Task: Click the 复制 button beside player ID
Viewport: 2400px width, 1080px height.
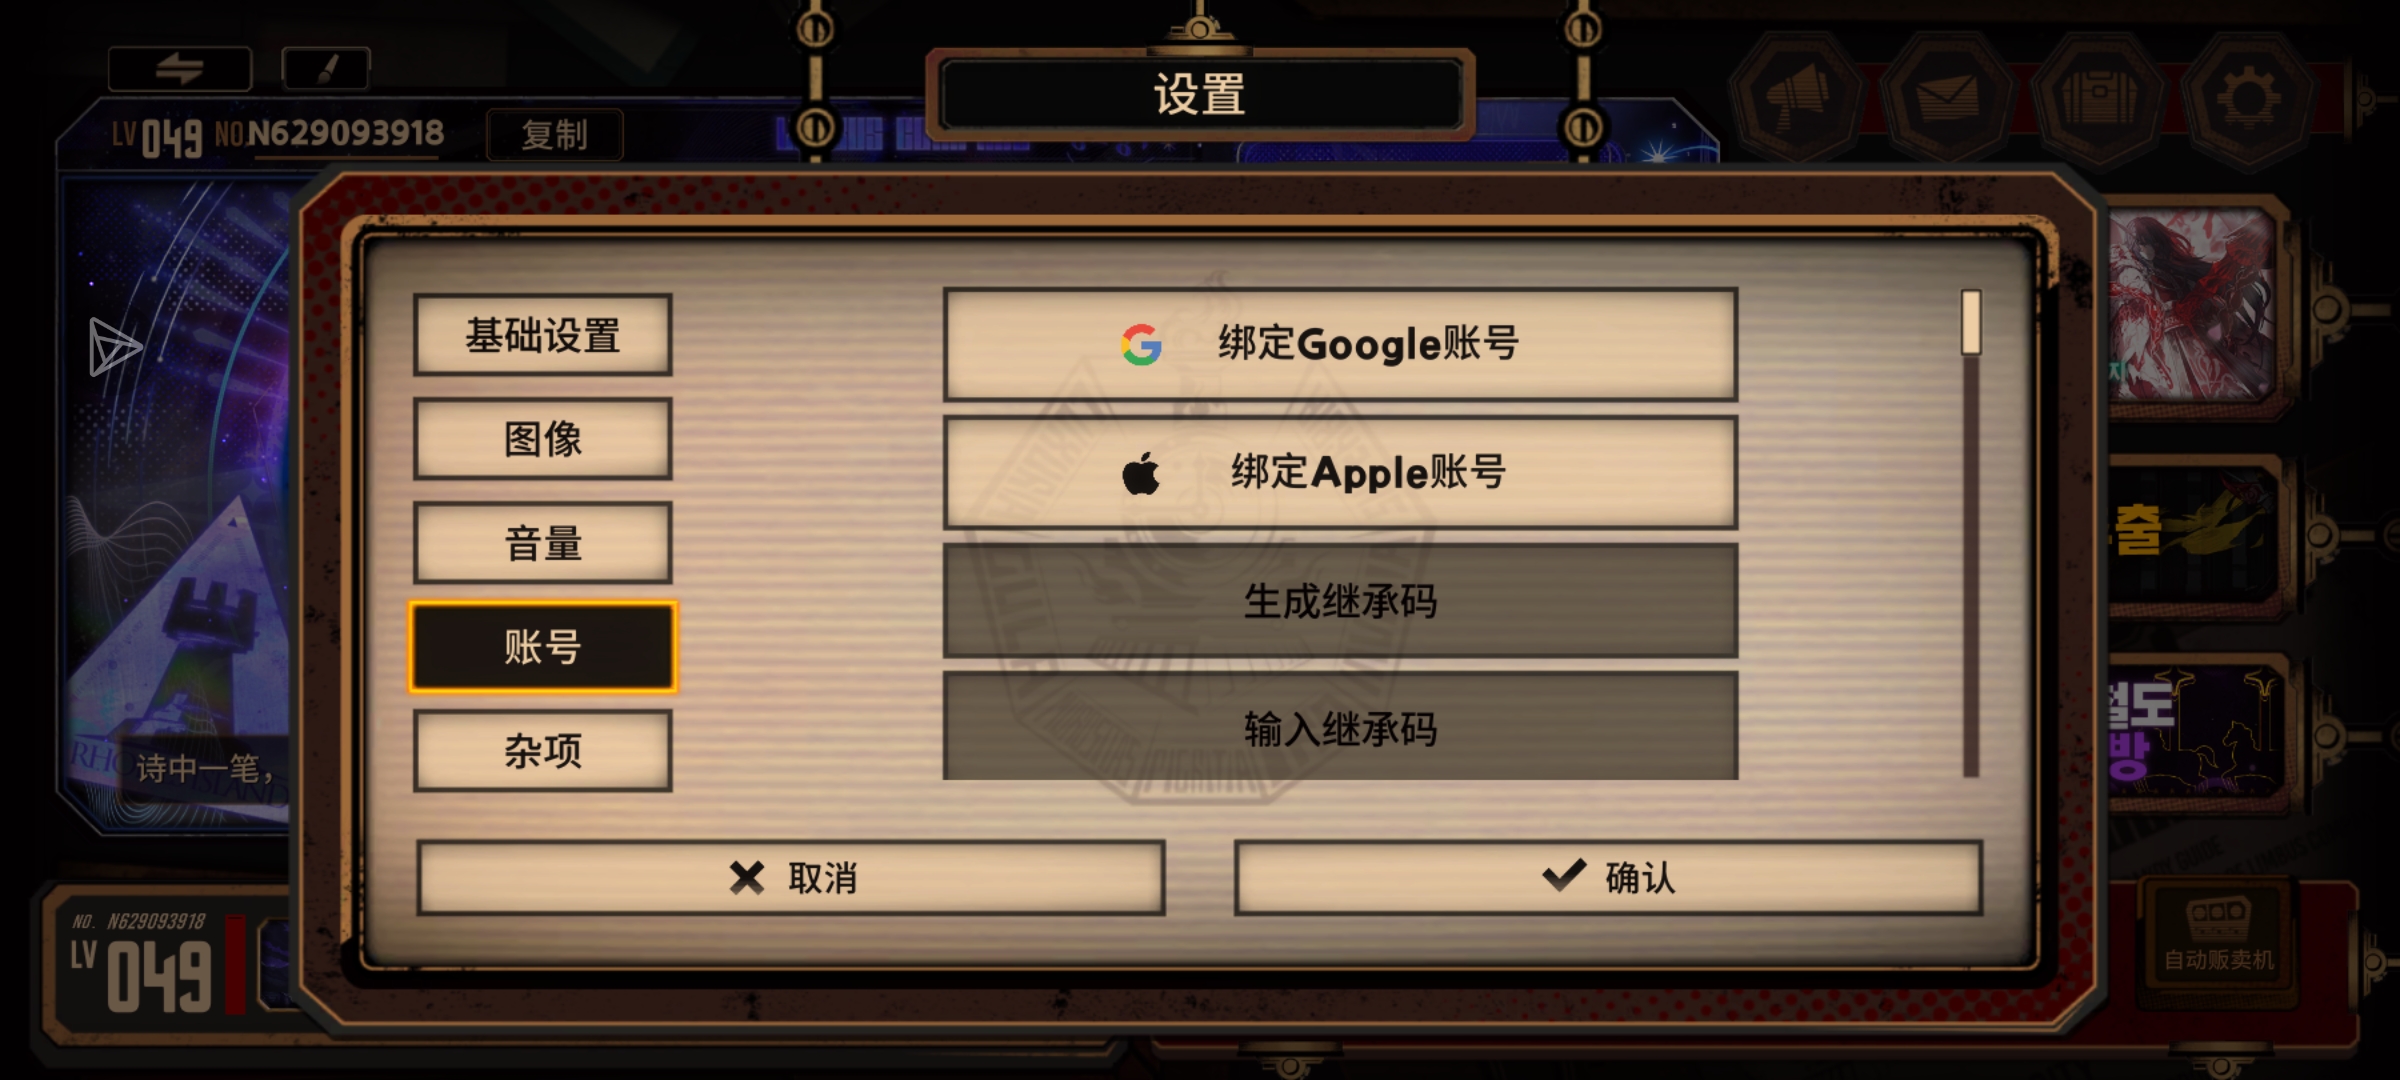Action: [555, 135]
